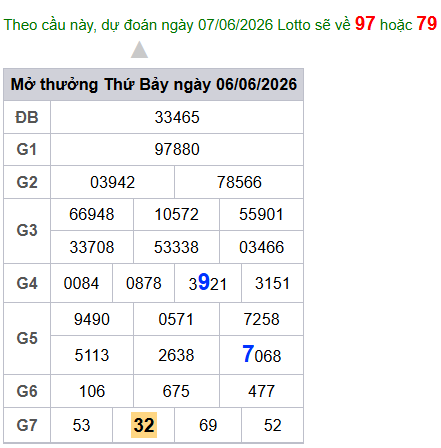441x448 pixels.
Task: Click the gray up-arrow triangle icon
Action: point(139,50)
